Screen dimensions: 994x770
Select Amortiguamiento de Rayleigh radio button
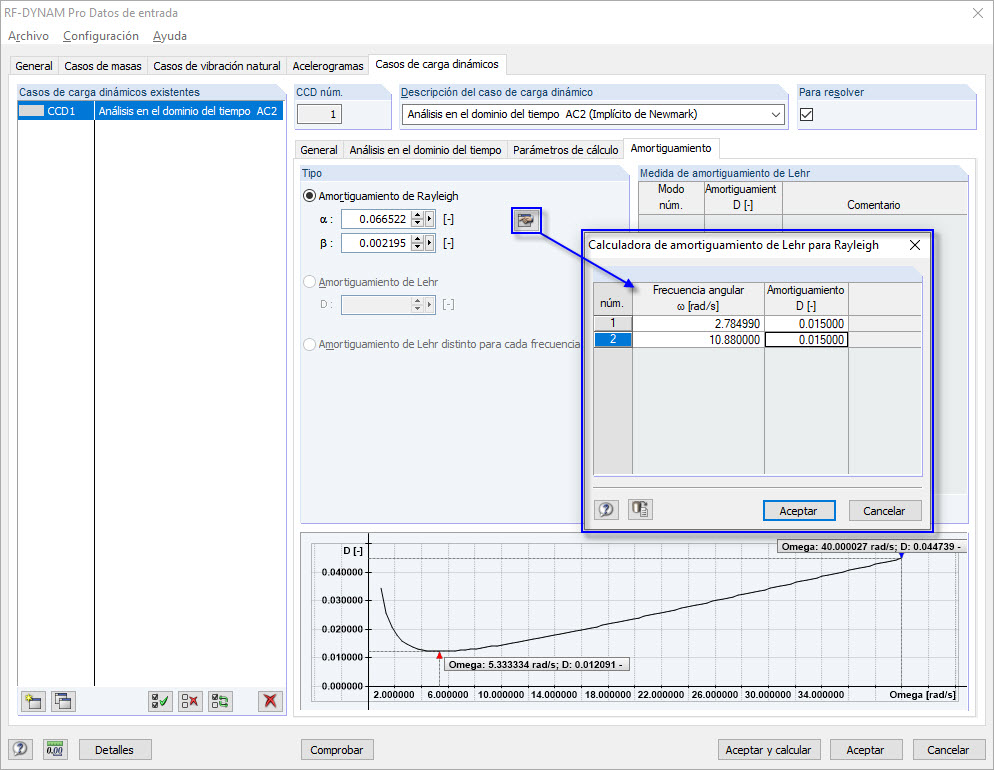[x=309, y=196]
